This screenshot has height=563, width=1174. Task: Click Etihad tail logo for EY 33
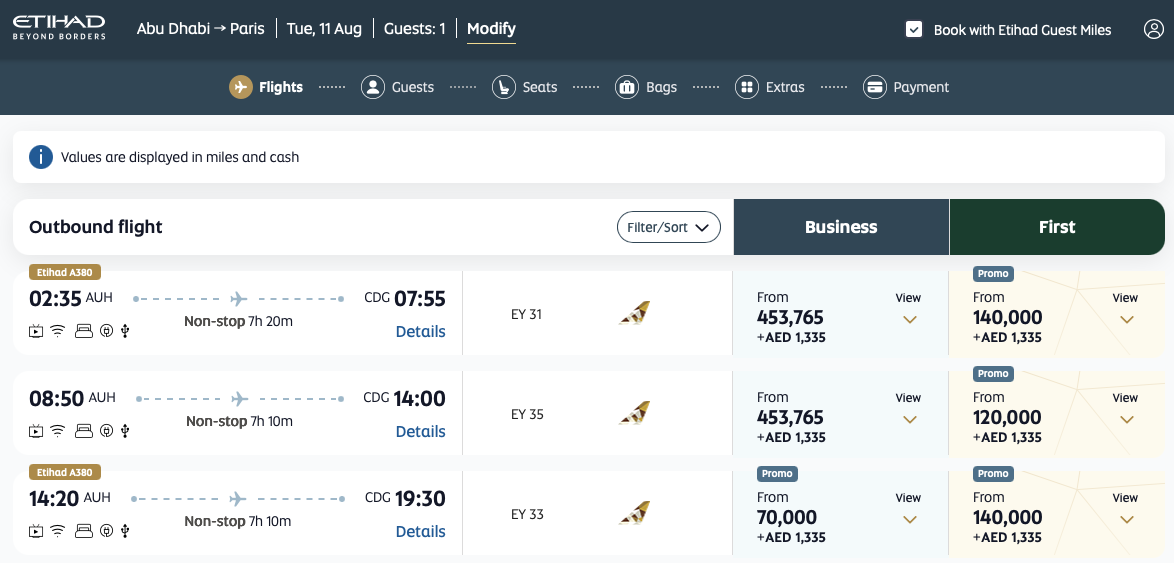click(634, 513)
